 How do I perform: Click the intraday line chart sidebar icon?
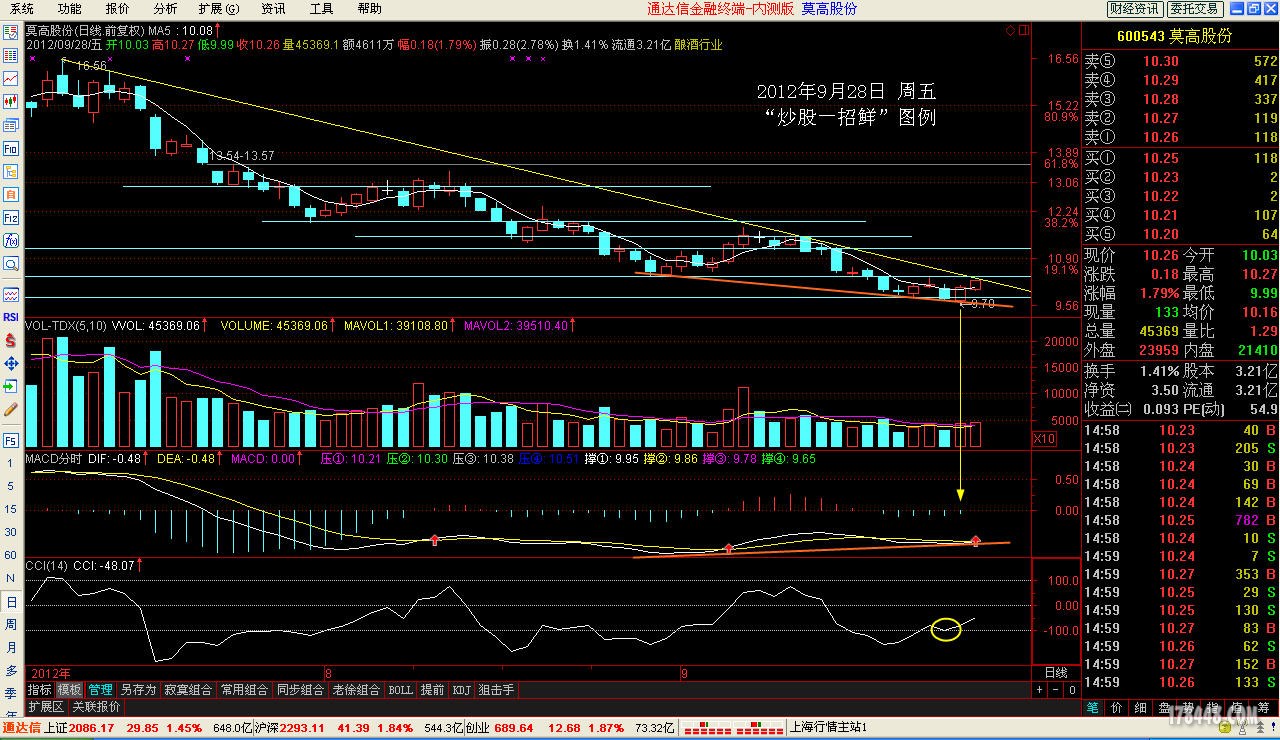[x=11, y=79]
